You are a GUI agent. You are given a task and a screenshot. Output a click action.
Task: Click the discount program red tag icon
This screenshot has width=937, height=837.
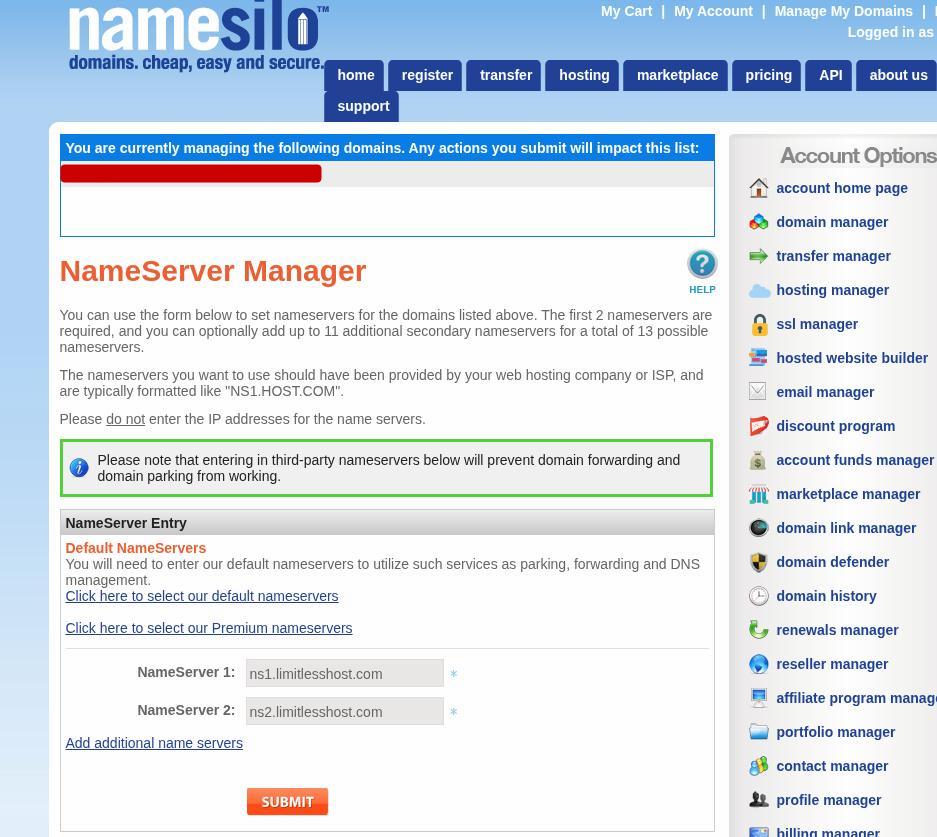758,426
